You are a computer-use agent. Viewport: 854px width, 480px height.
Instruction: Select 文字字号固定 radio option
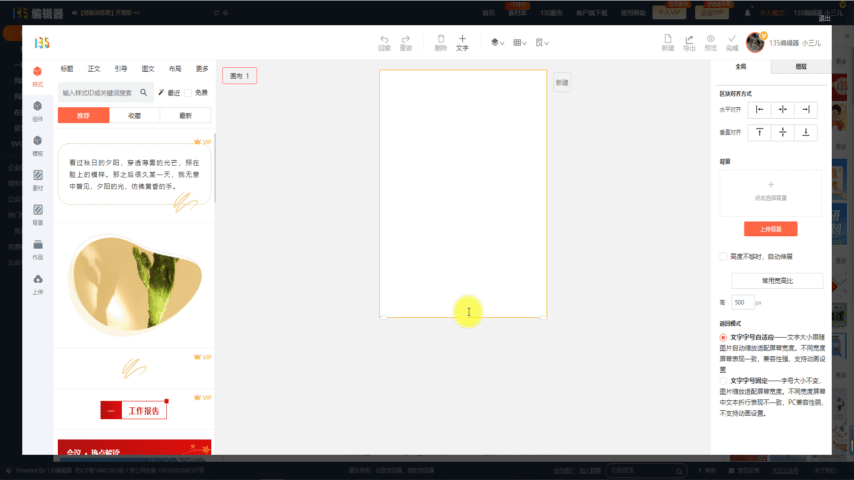pos(723,381)
